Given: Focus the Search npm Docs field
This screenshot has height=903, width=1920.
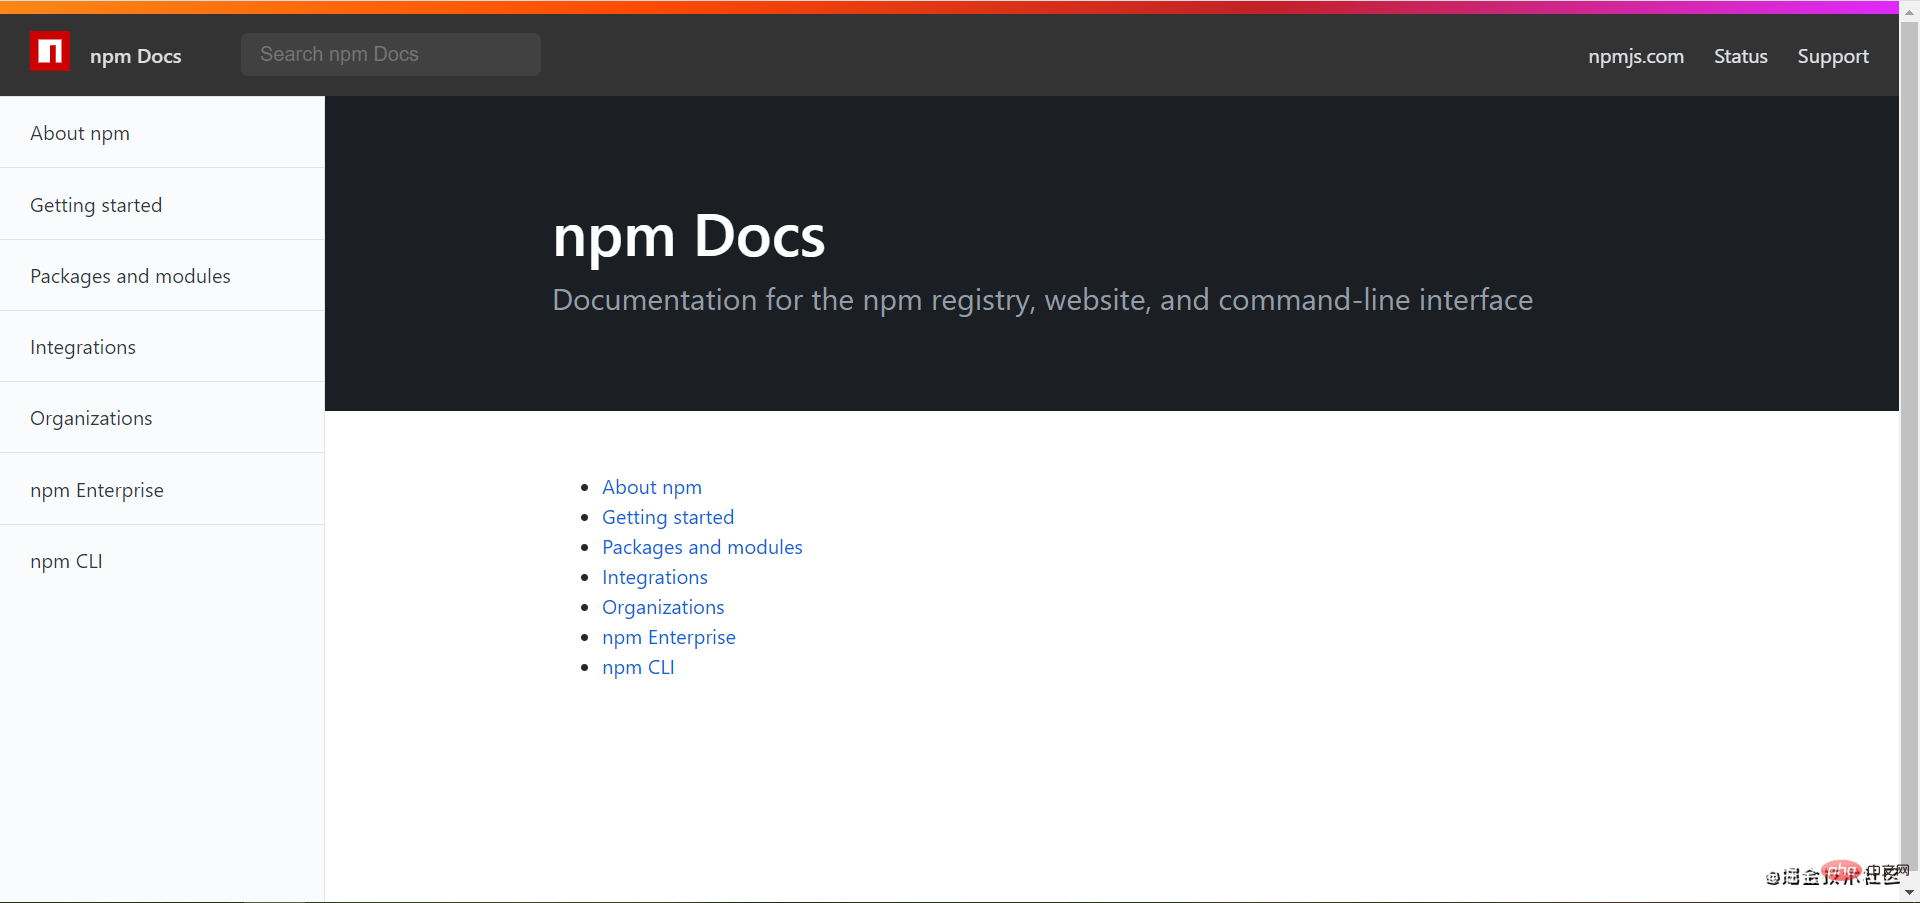Looking at the screenshot, I should pyautogui.click(x=391, y=54).
